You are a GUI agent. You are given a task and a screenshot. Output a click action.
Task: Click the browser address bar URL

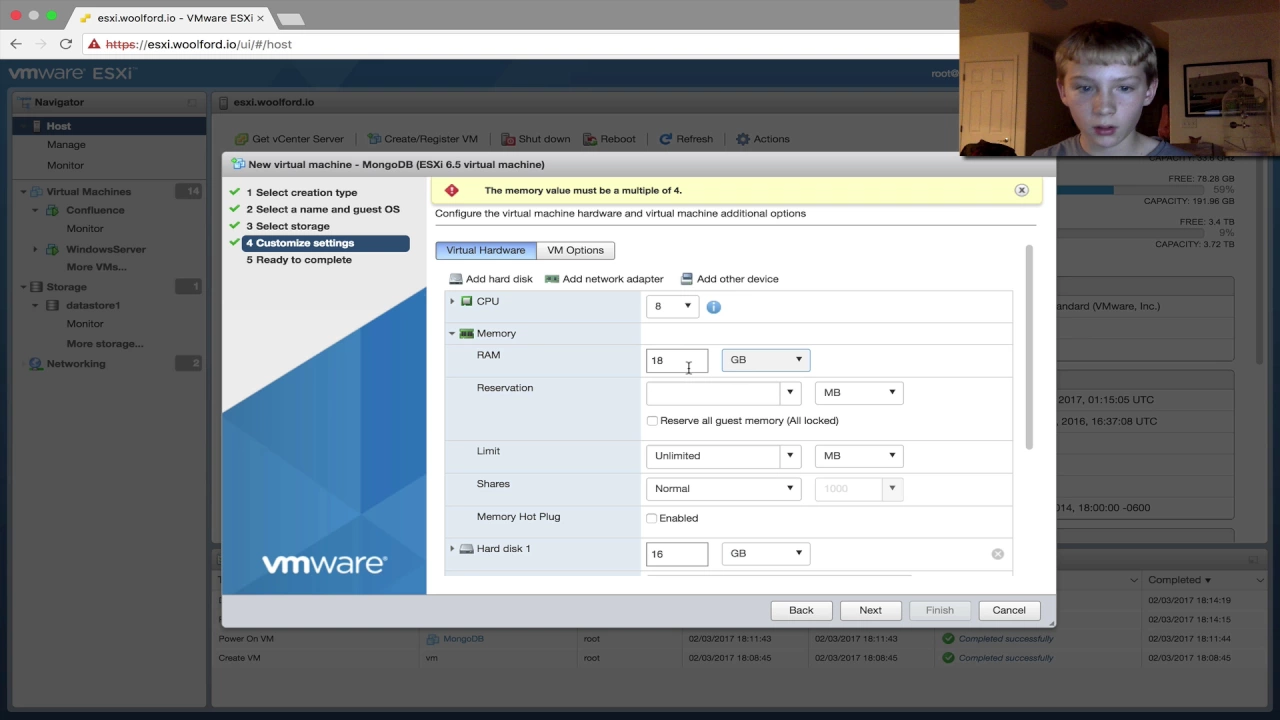click(x=199, y=44)
